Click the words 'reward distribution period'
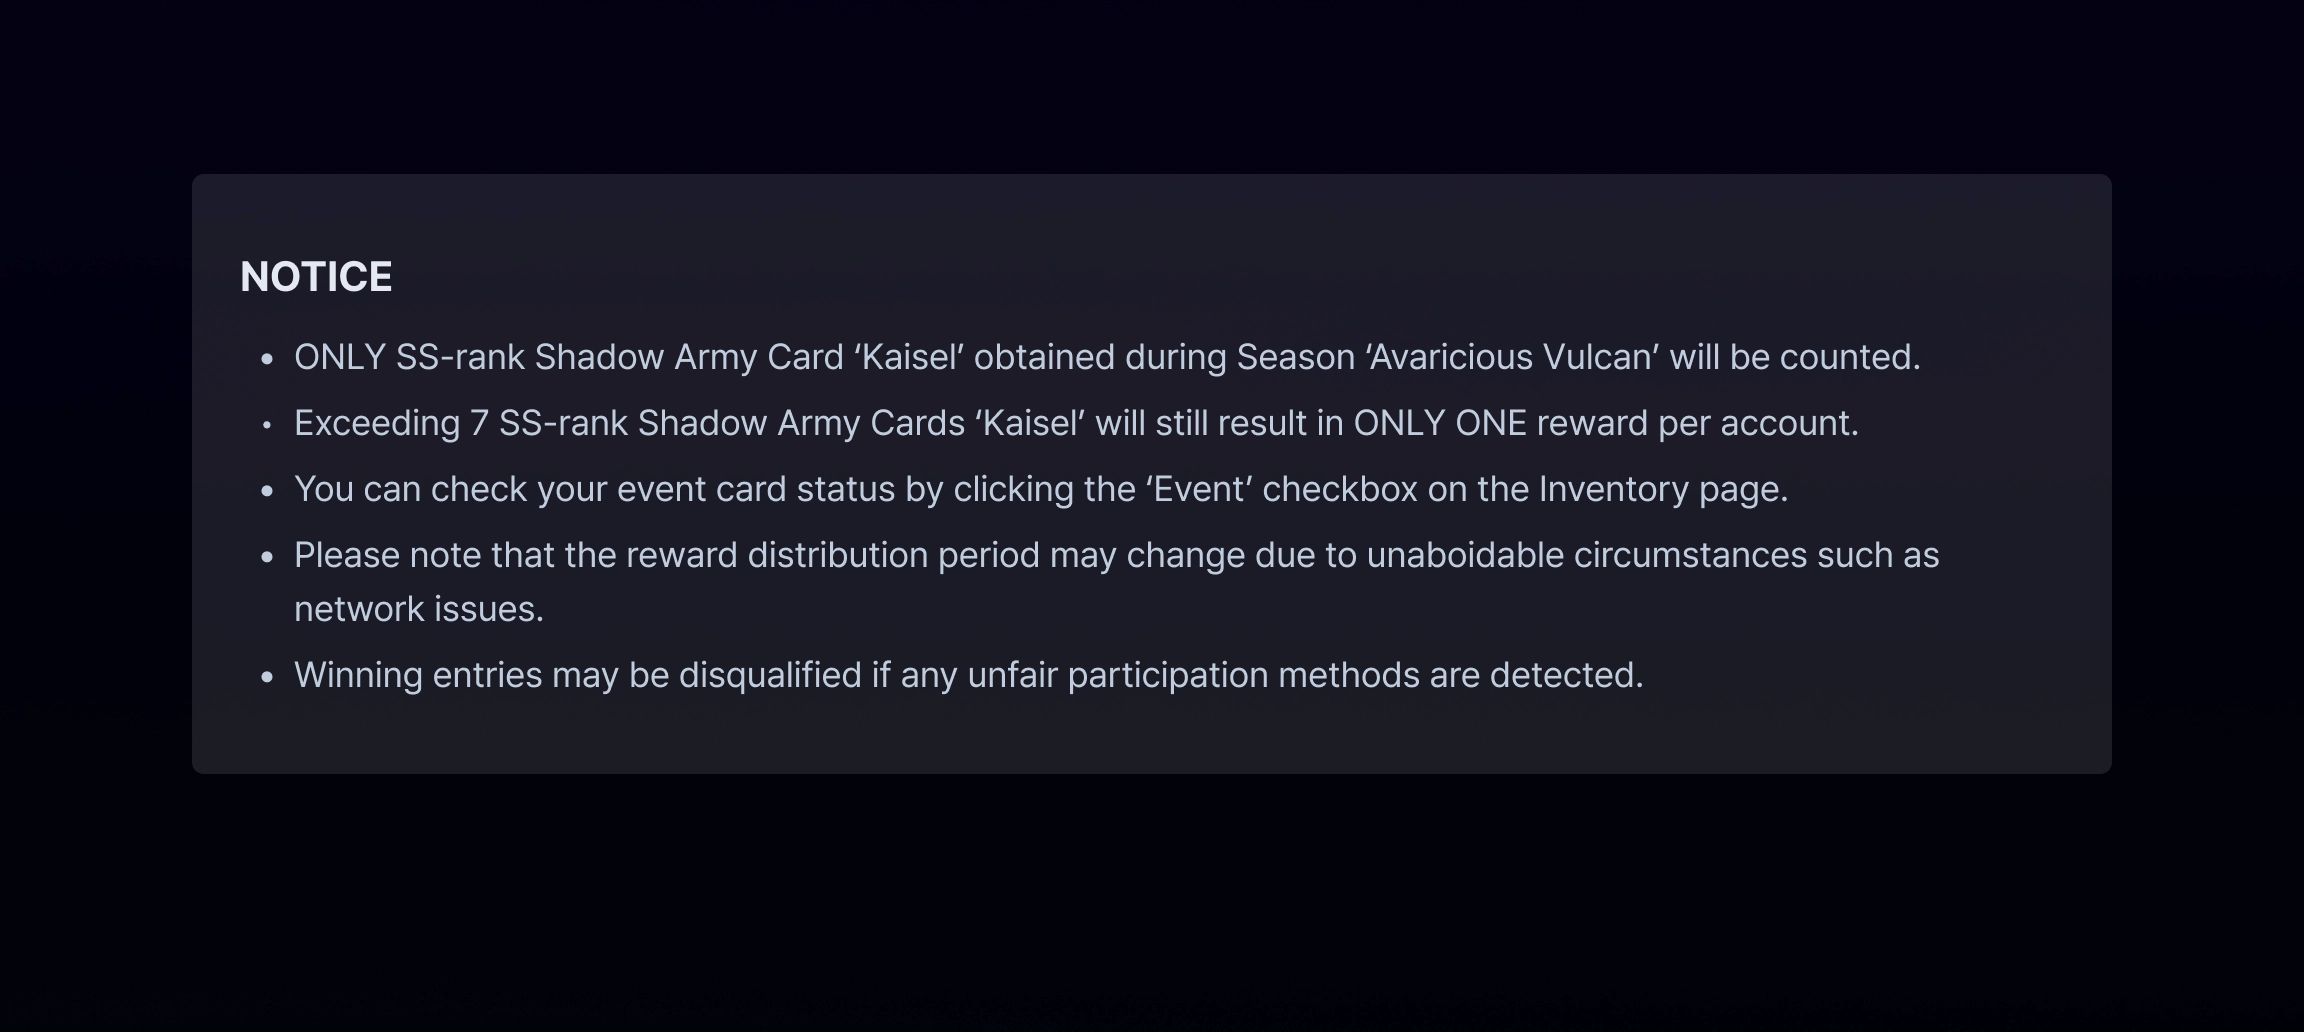The image size is (2304, 1032). (833, 555)
